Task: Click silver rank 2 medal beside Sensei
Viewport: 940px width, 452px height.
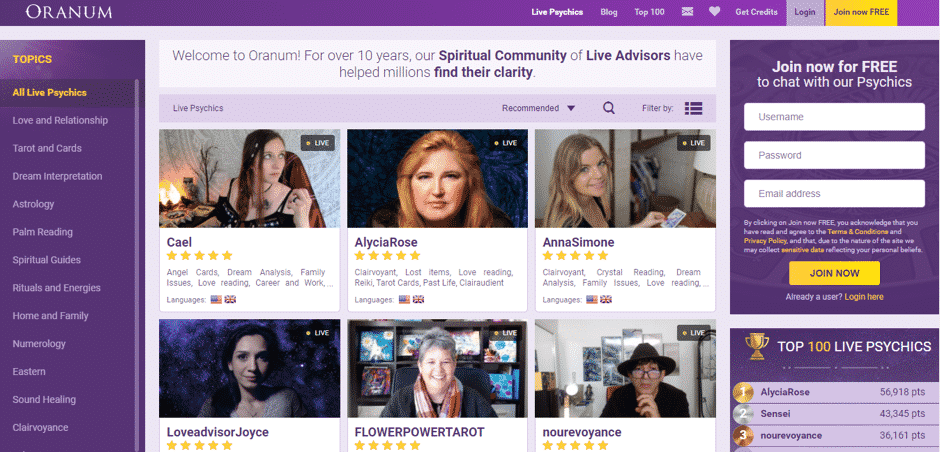Action: 743,414
